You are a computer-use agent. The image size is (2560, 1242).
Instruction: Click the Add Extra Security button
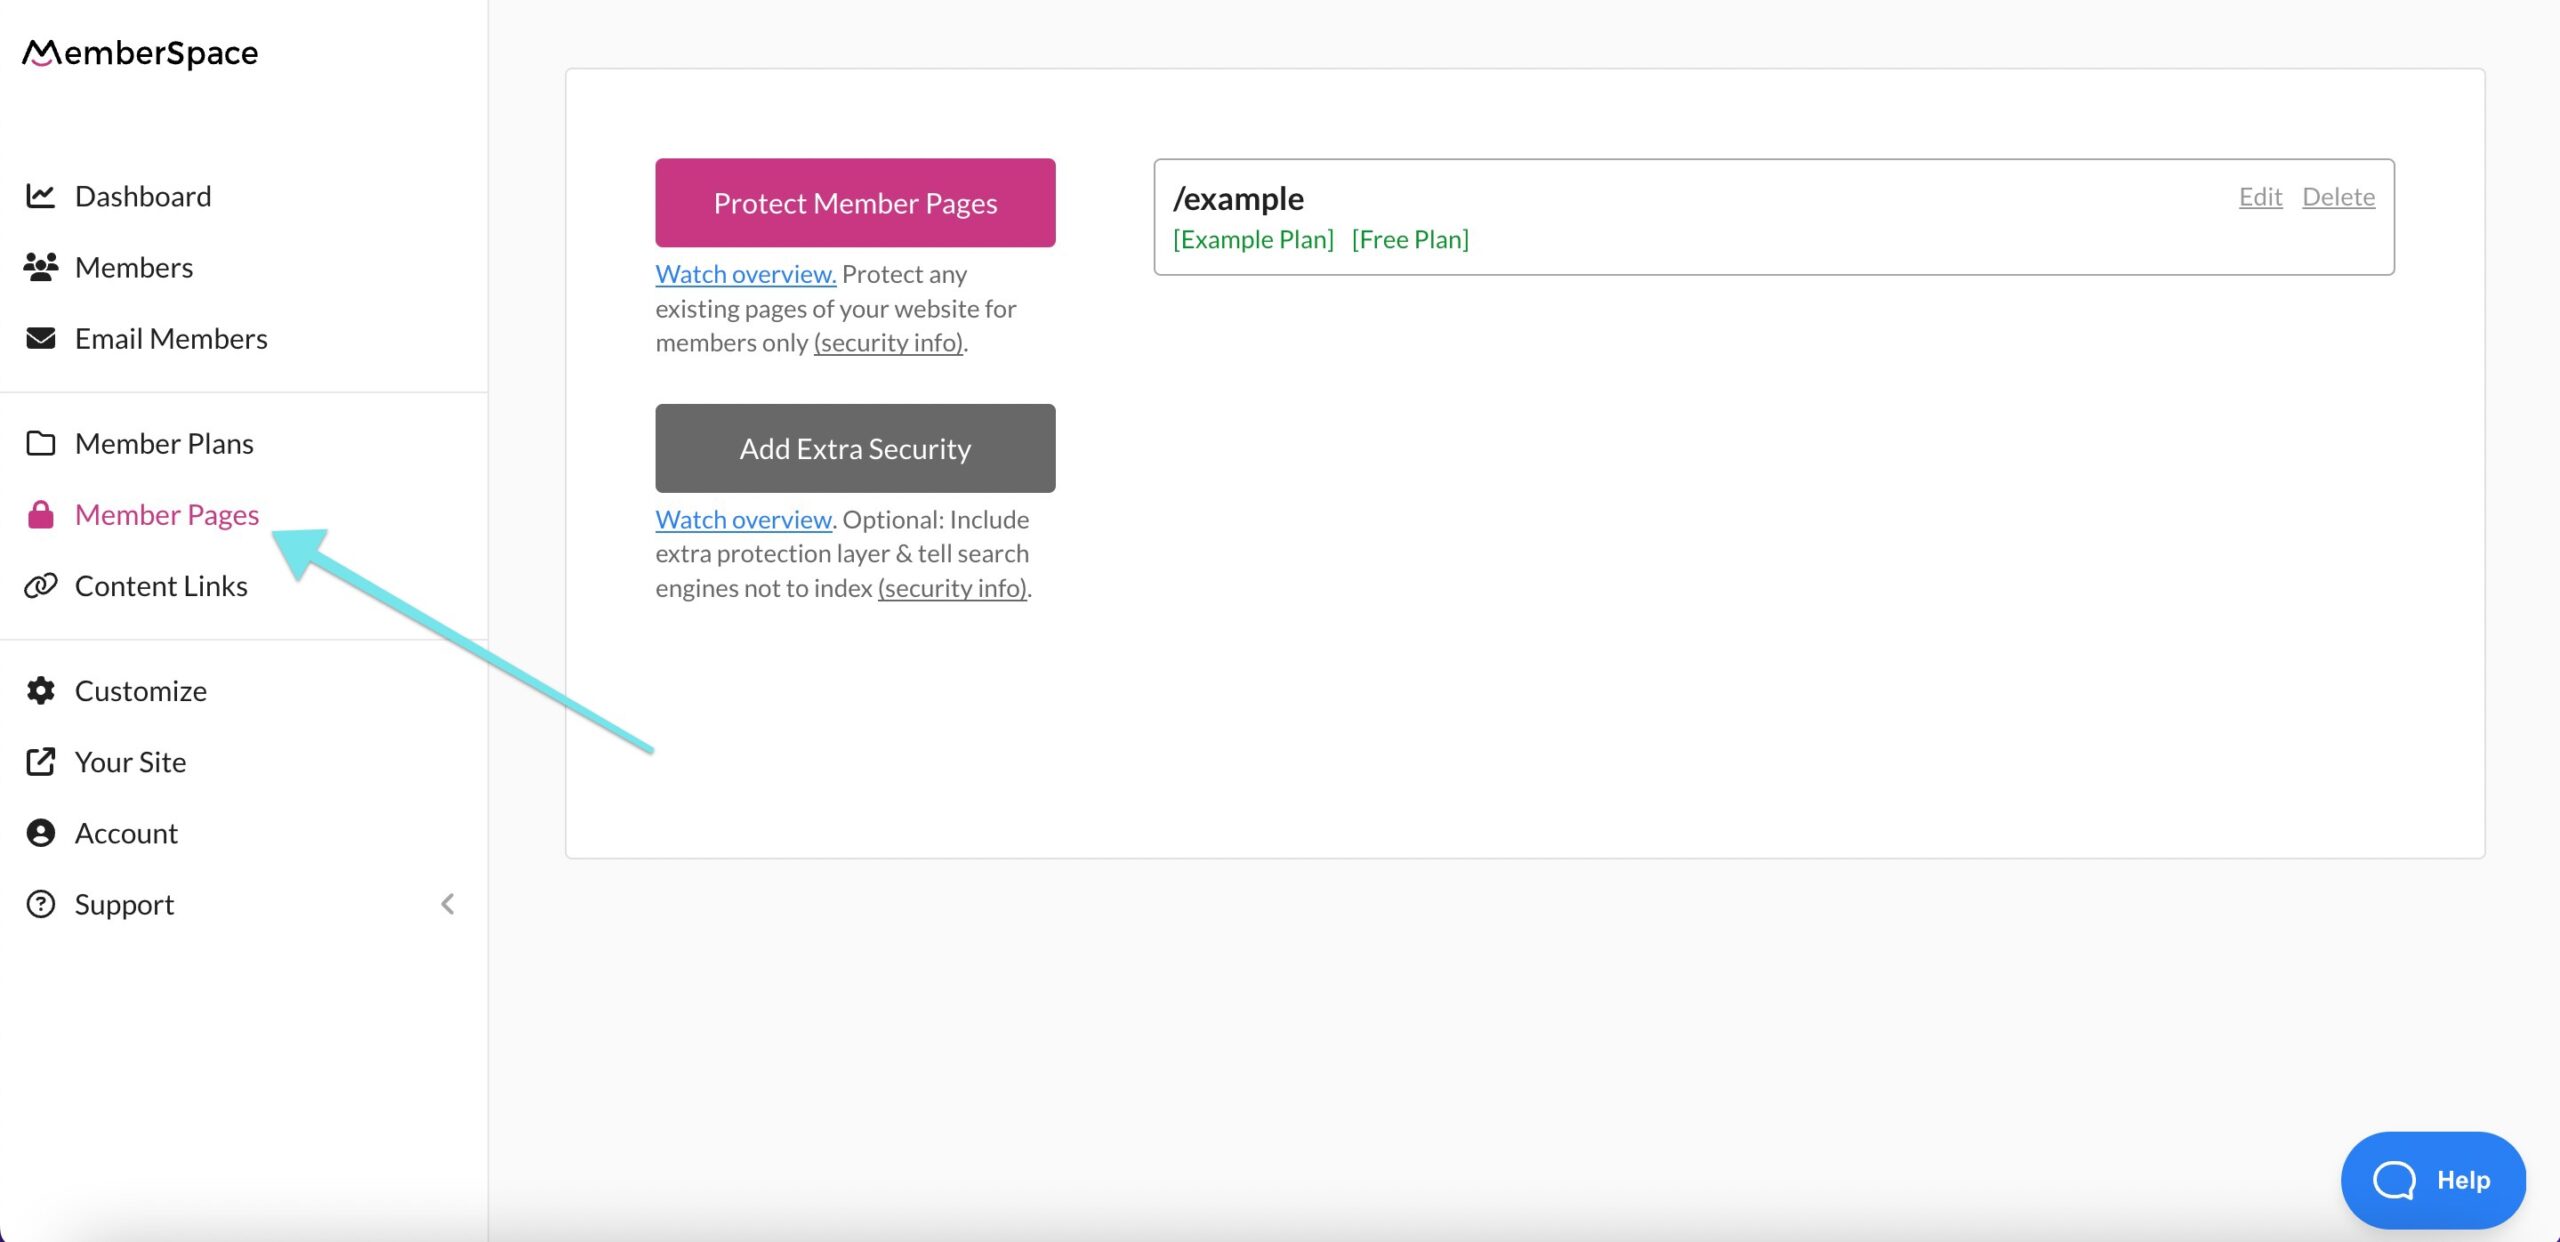[855, 448]
